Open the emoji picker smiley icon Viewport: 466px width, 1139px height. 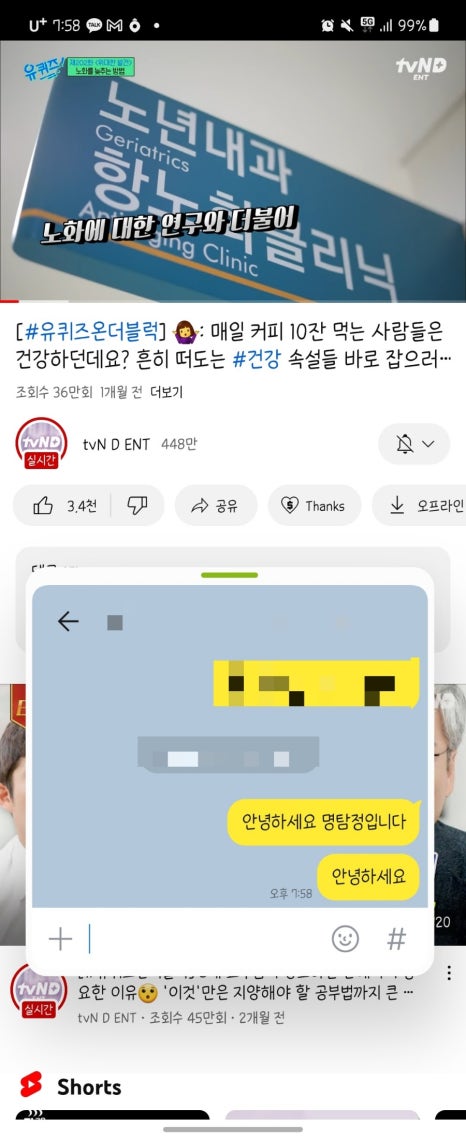(x=345, y=939)
